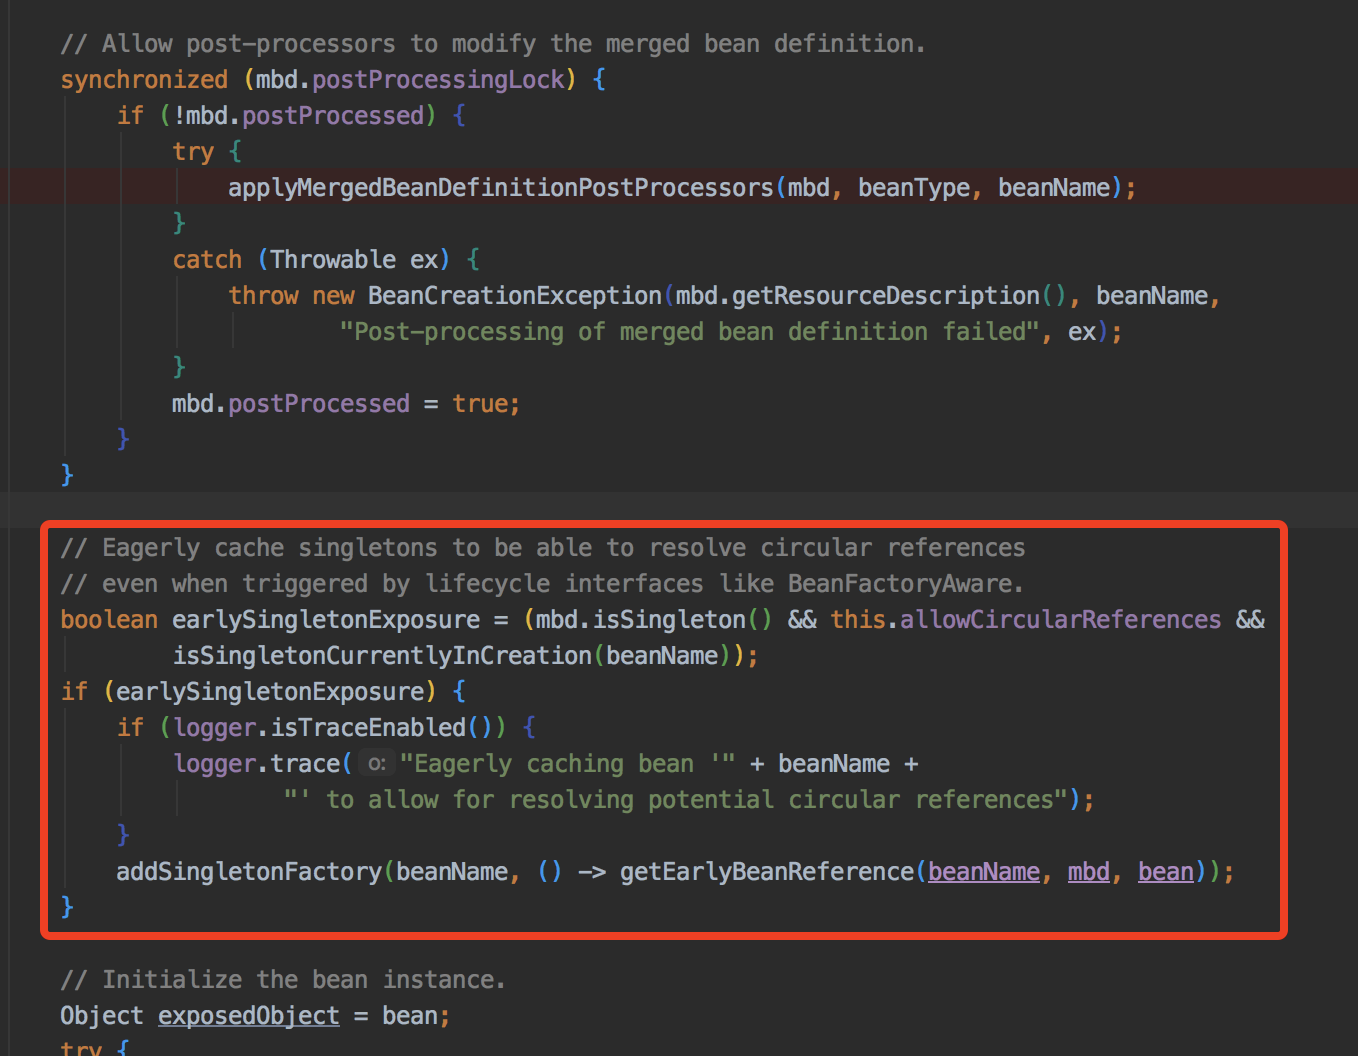Click the underlined 'mbd' argument in getEarlyBeanReference
The width and height of the screenshot is (1358, 1056).
point(1089,872)
